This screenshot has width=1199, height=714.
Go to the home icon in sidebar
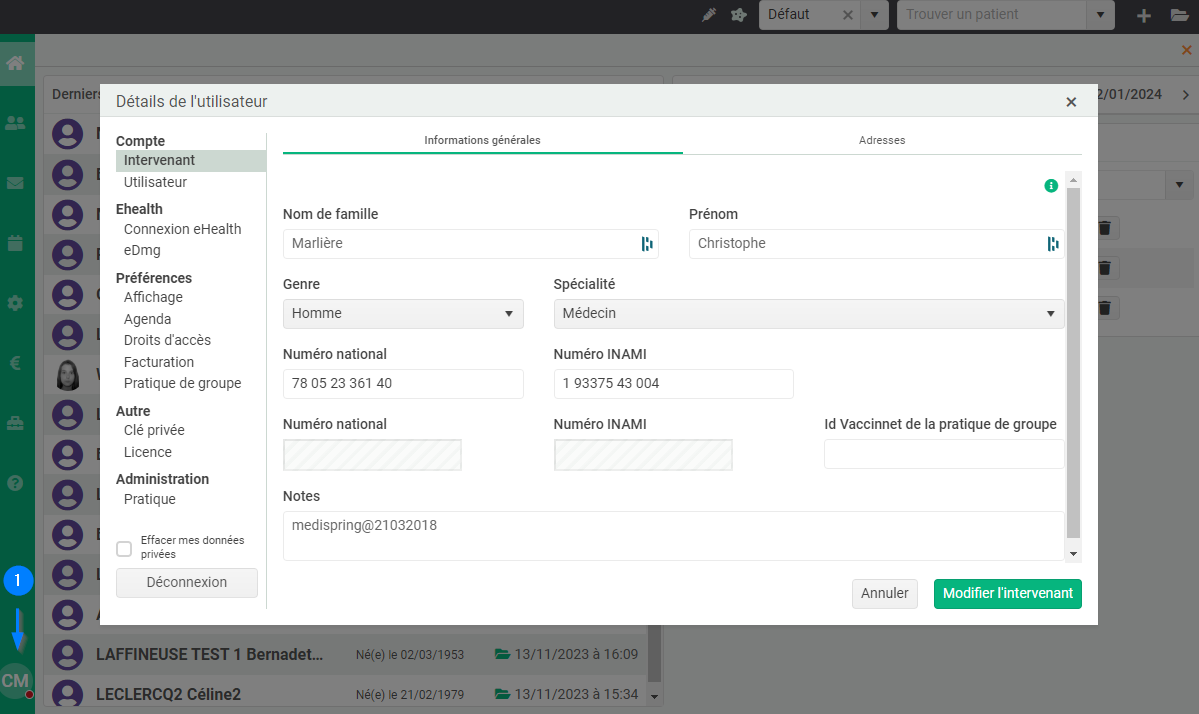15,62
